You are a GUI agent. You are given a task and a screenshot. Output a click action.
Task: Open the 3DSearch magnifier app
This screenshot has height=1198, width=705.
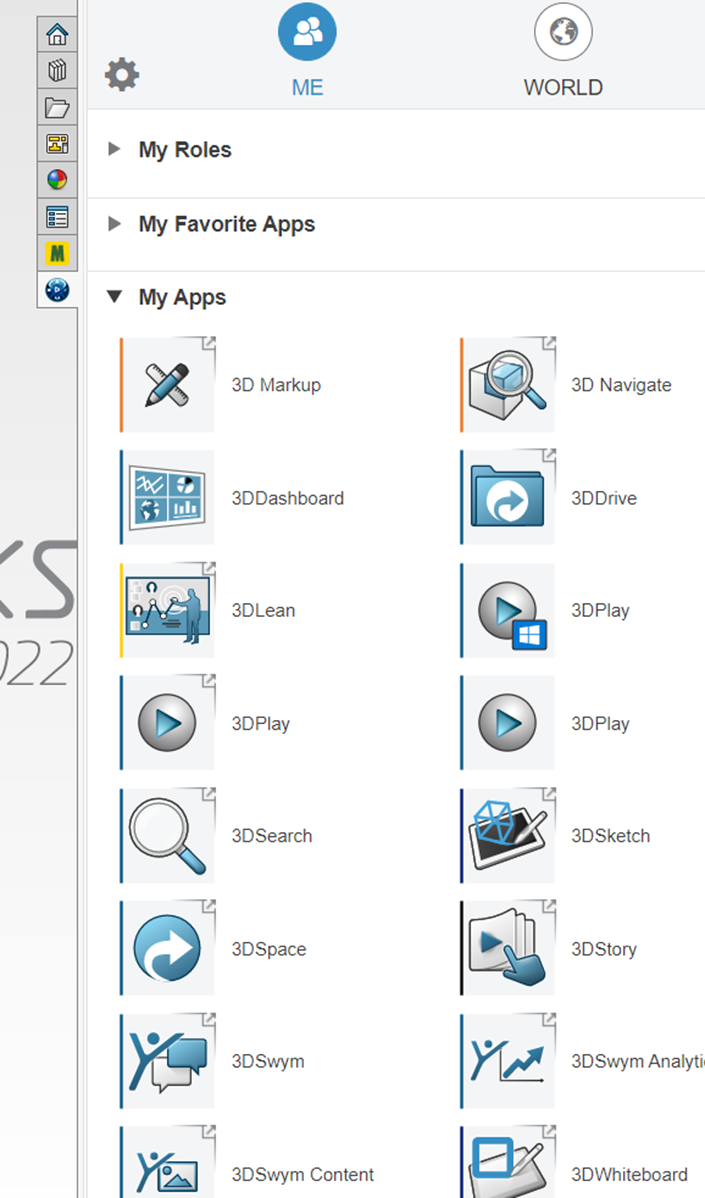coord(168,836)
